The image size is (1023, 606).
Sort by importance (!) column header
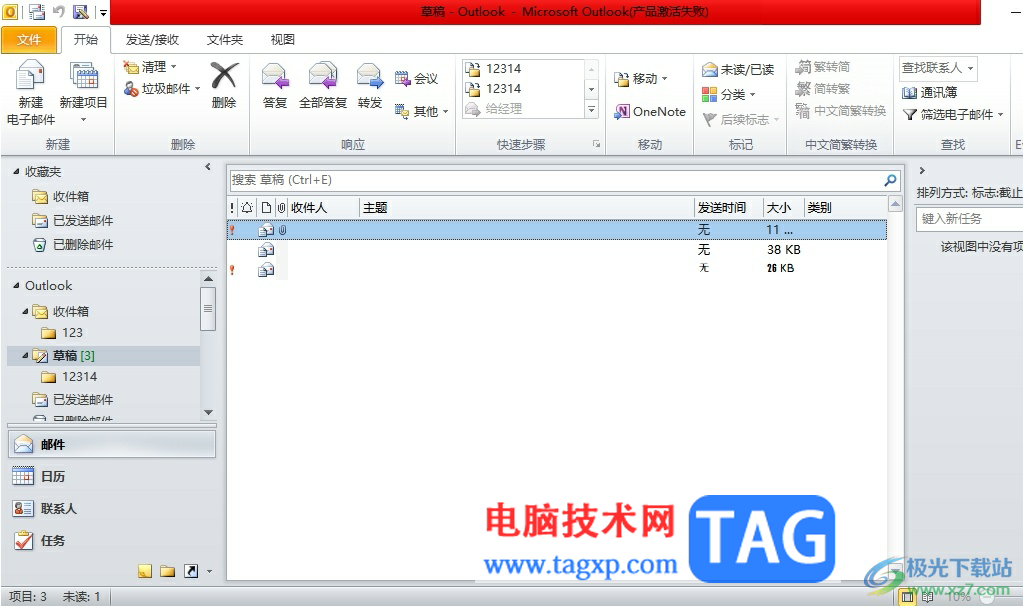232,207
